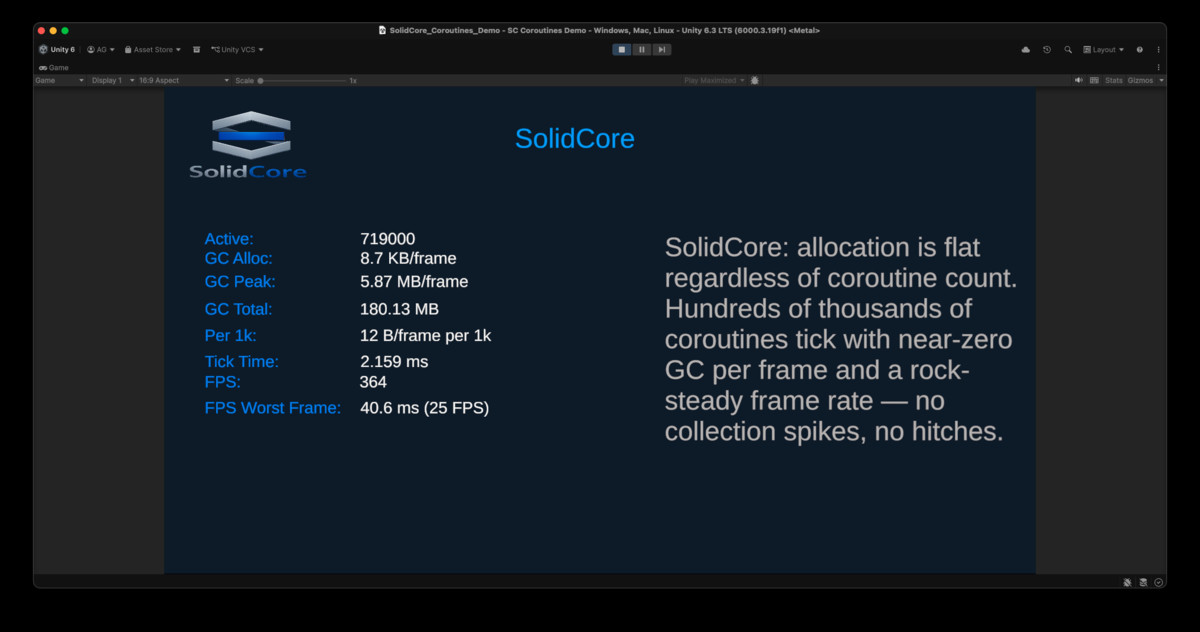Click the cache server stack icon in status bar

pos(1143,582)
